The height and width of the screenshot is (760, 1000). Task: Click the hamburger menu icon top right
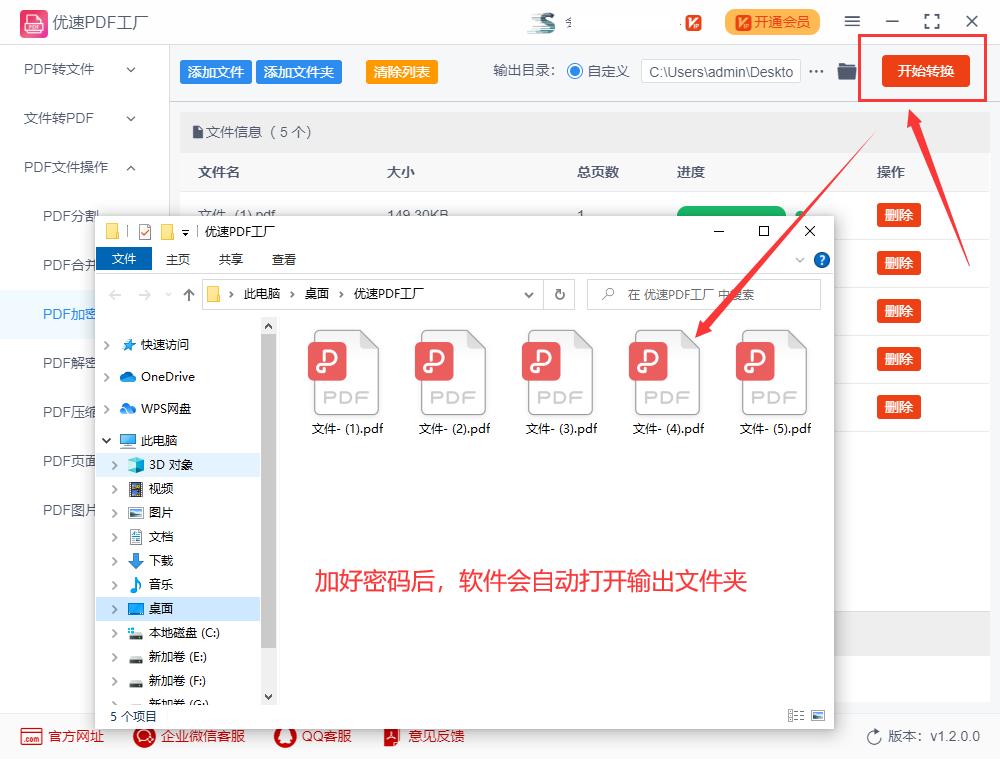point(853,21)
